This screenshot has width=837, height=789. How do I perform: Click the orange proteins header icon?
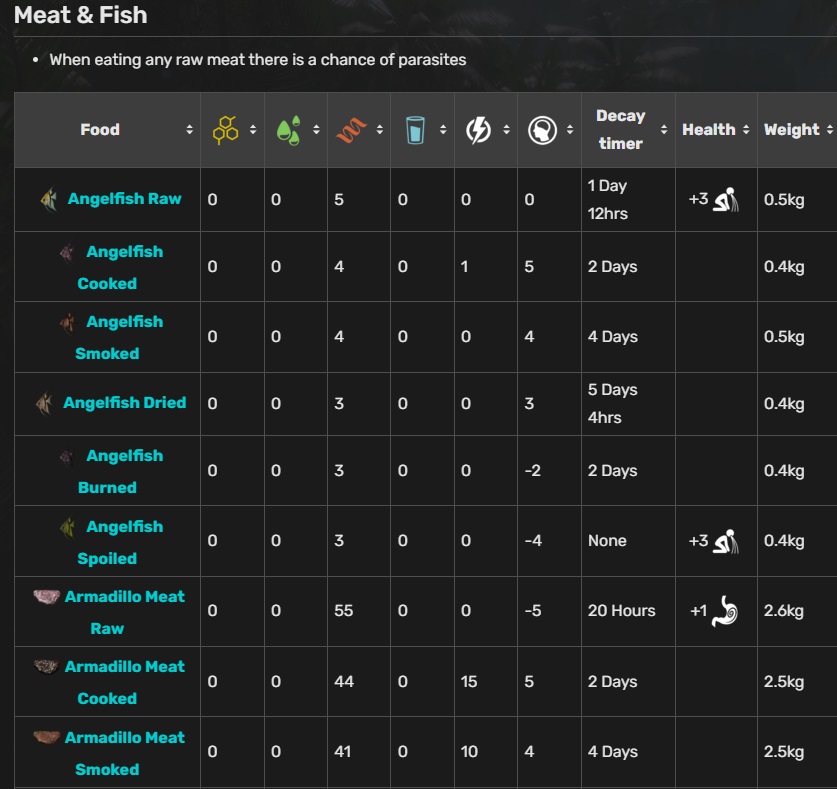click(x=351, y=129)
